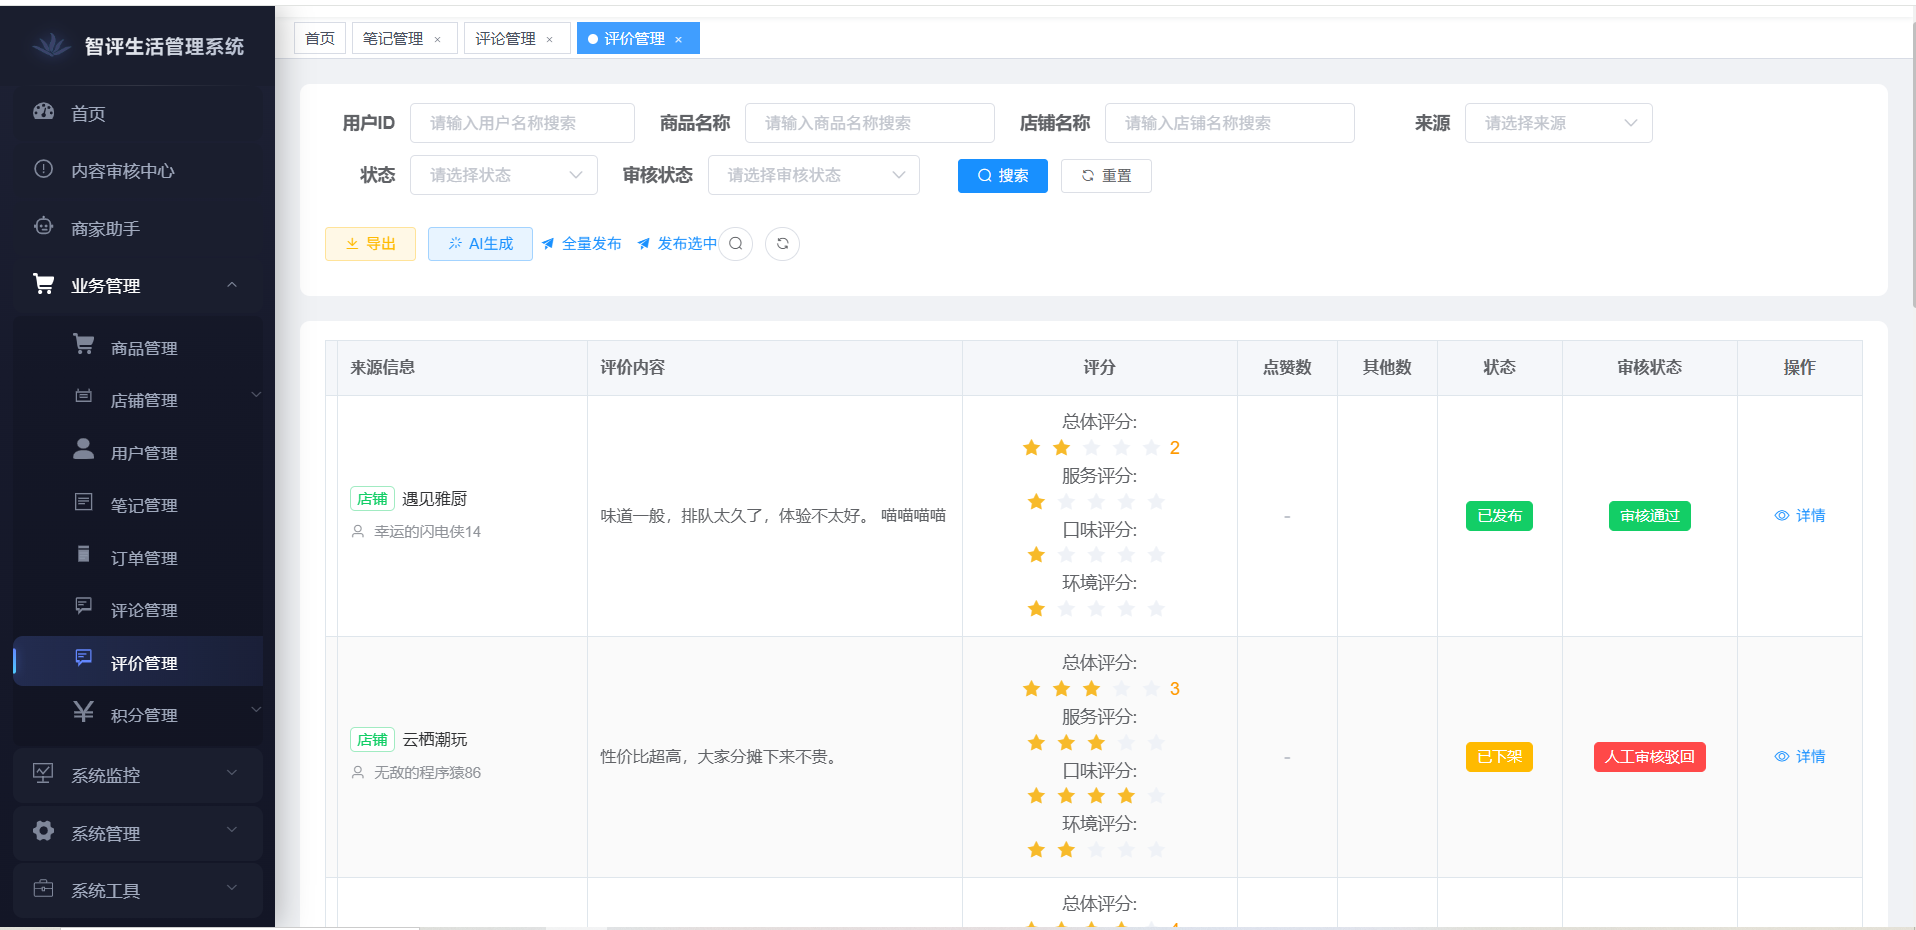Open the 状态 status dropdown
Viewport: 1916px width, 930px height.
click(x=503, y=175)
